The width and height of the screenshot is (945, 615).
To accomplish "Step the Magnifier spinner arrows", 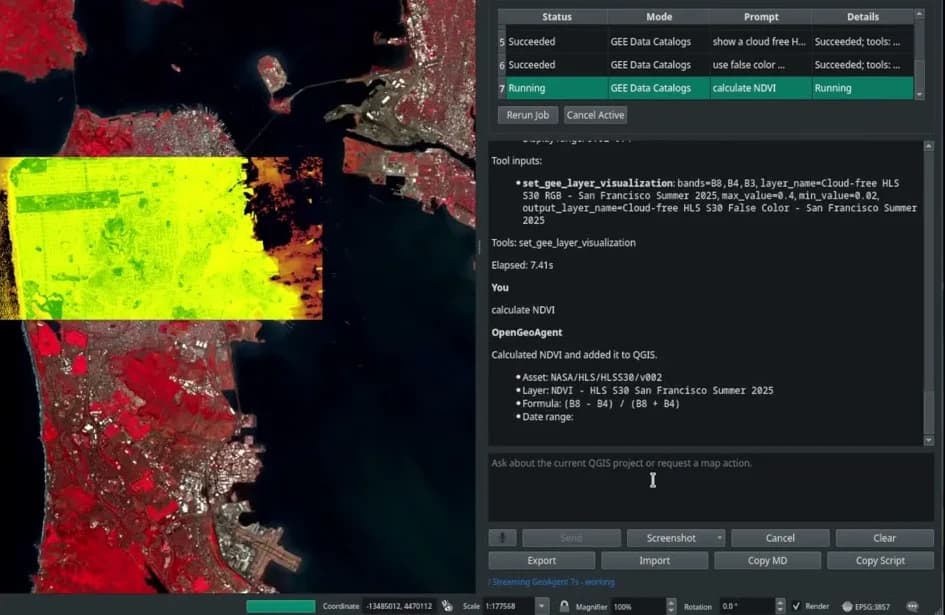I will [x=671, y=606].
